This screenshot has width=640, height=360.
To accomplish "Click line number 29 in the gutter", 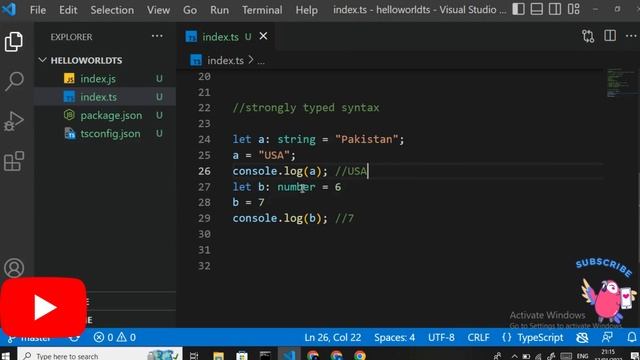I will tap(204, 218).
